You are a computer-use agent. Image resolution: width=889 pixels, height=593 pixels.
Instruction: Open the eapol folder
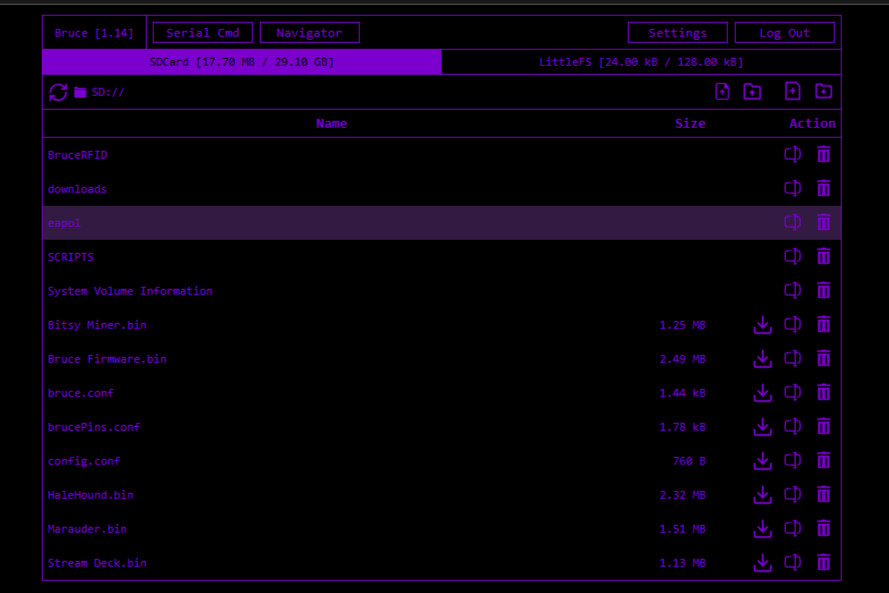[x=64, y=223]
